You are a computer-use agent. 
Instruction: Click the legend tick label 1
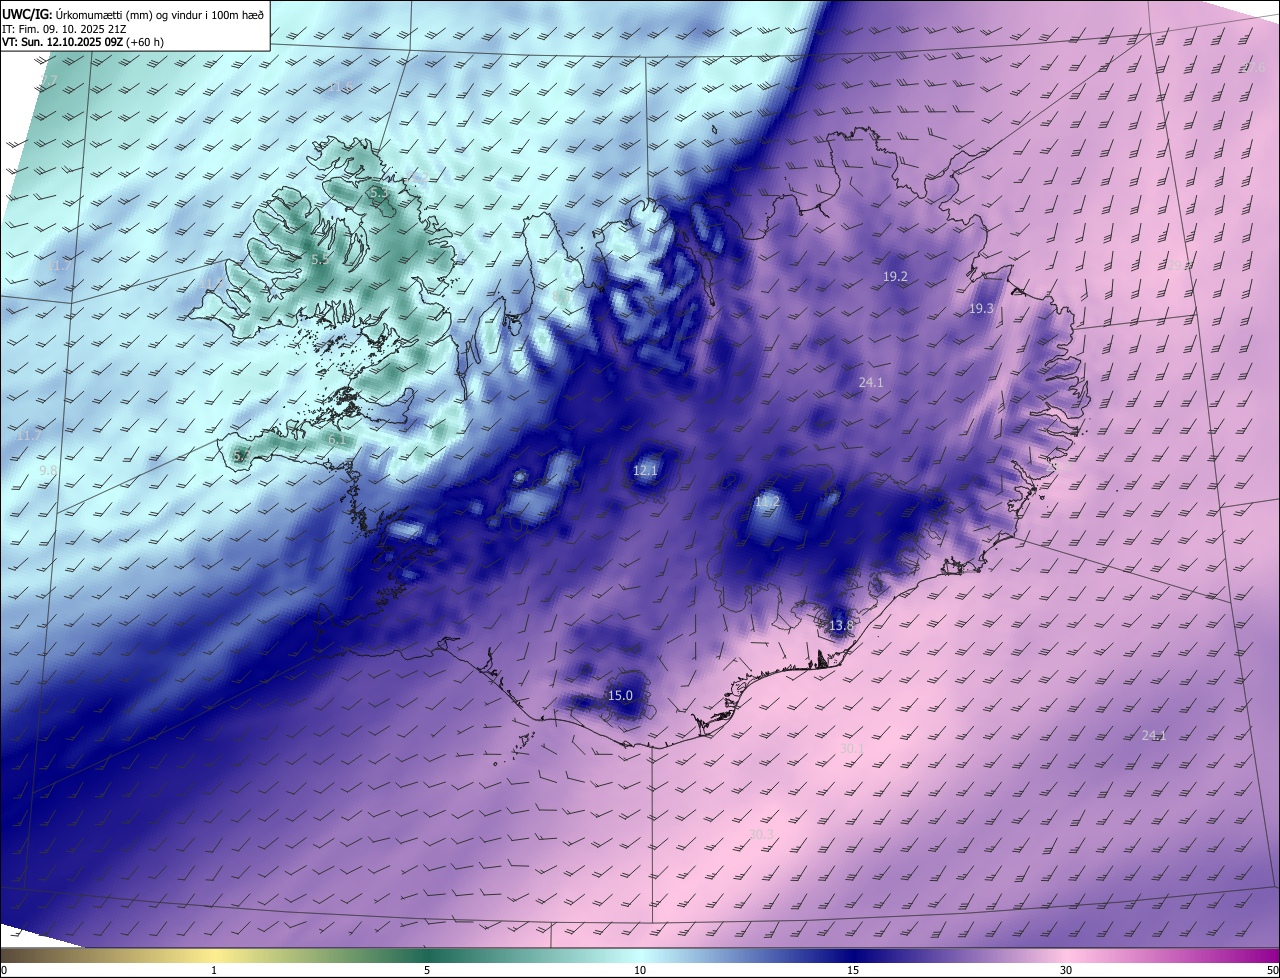[214, 970]
